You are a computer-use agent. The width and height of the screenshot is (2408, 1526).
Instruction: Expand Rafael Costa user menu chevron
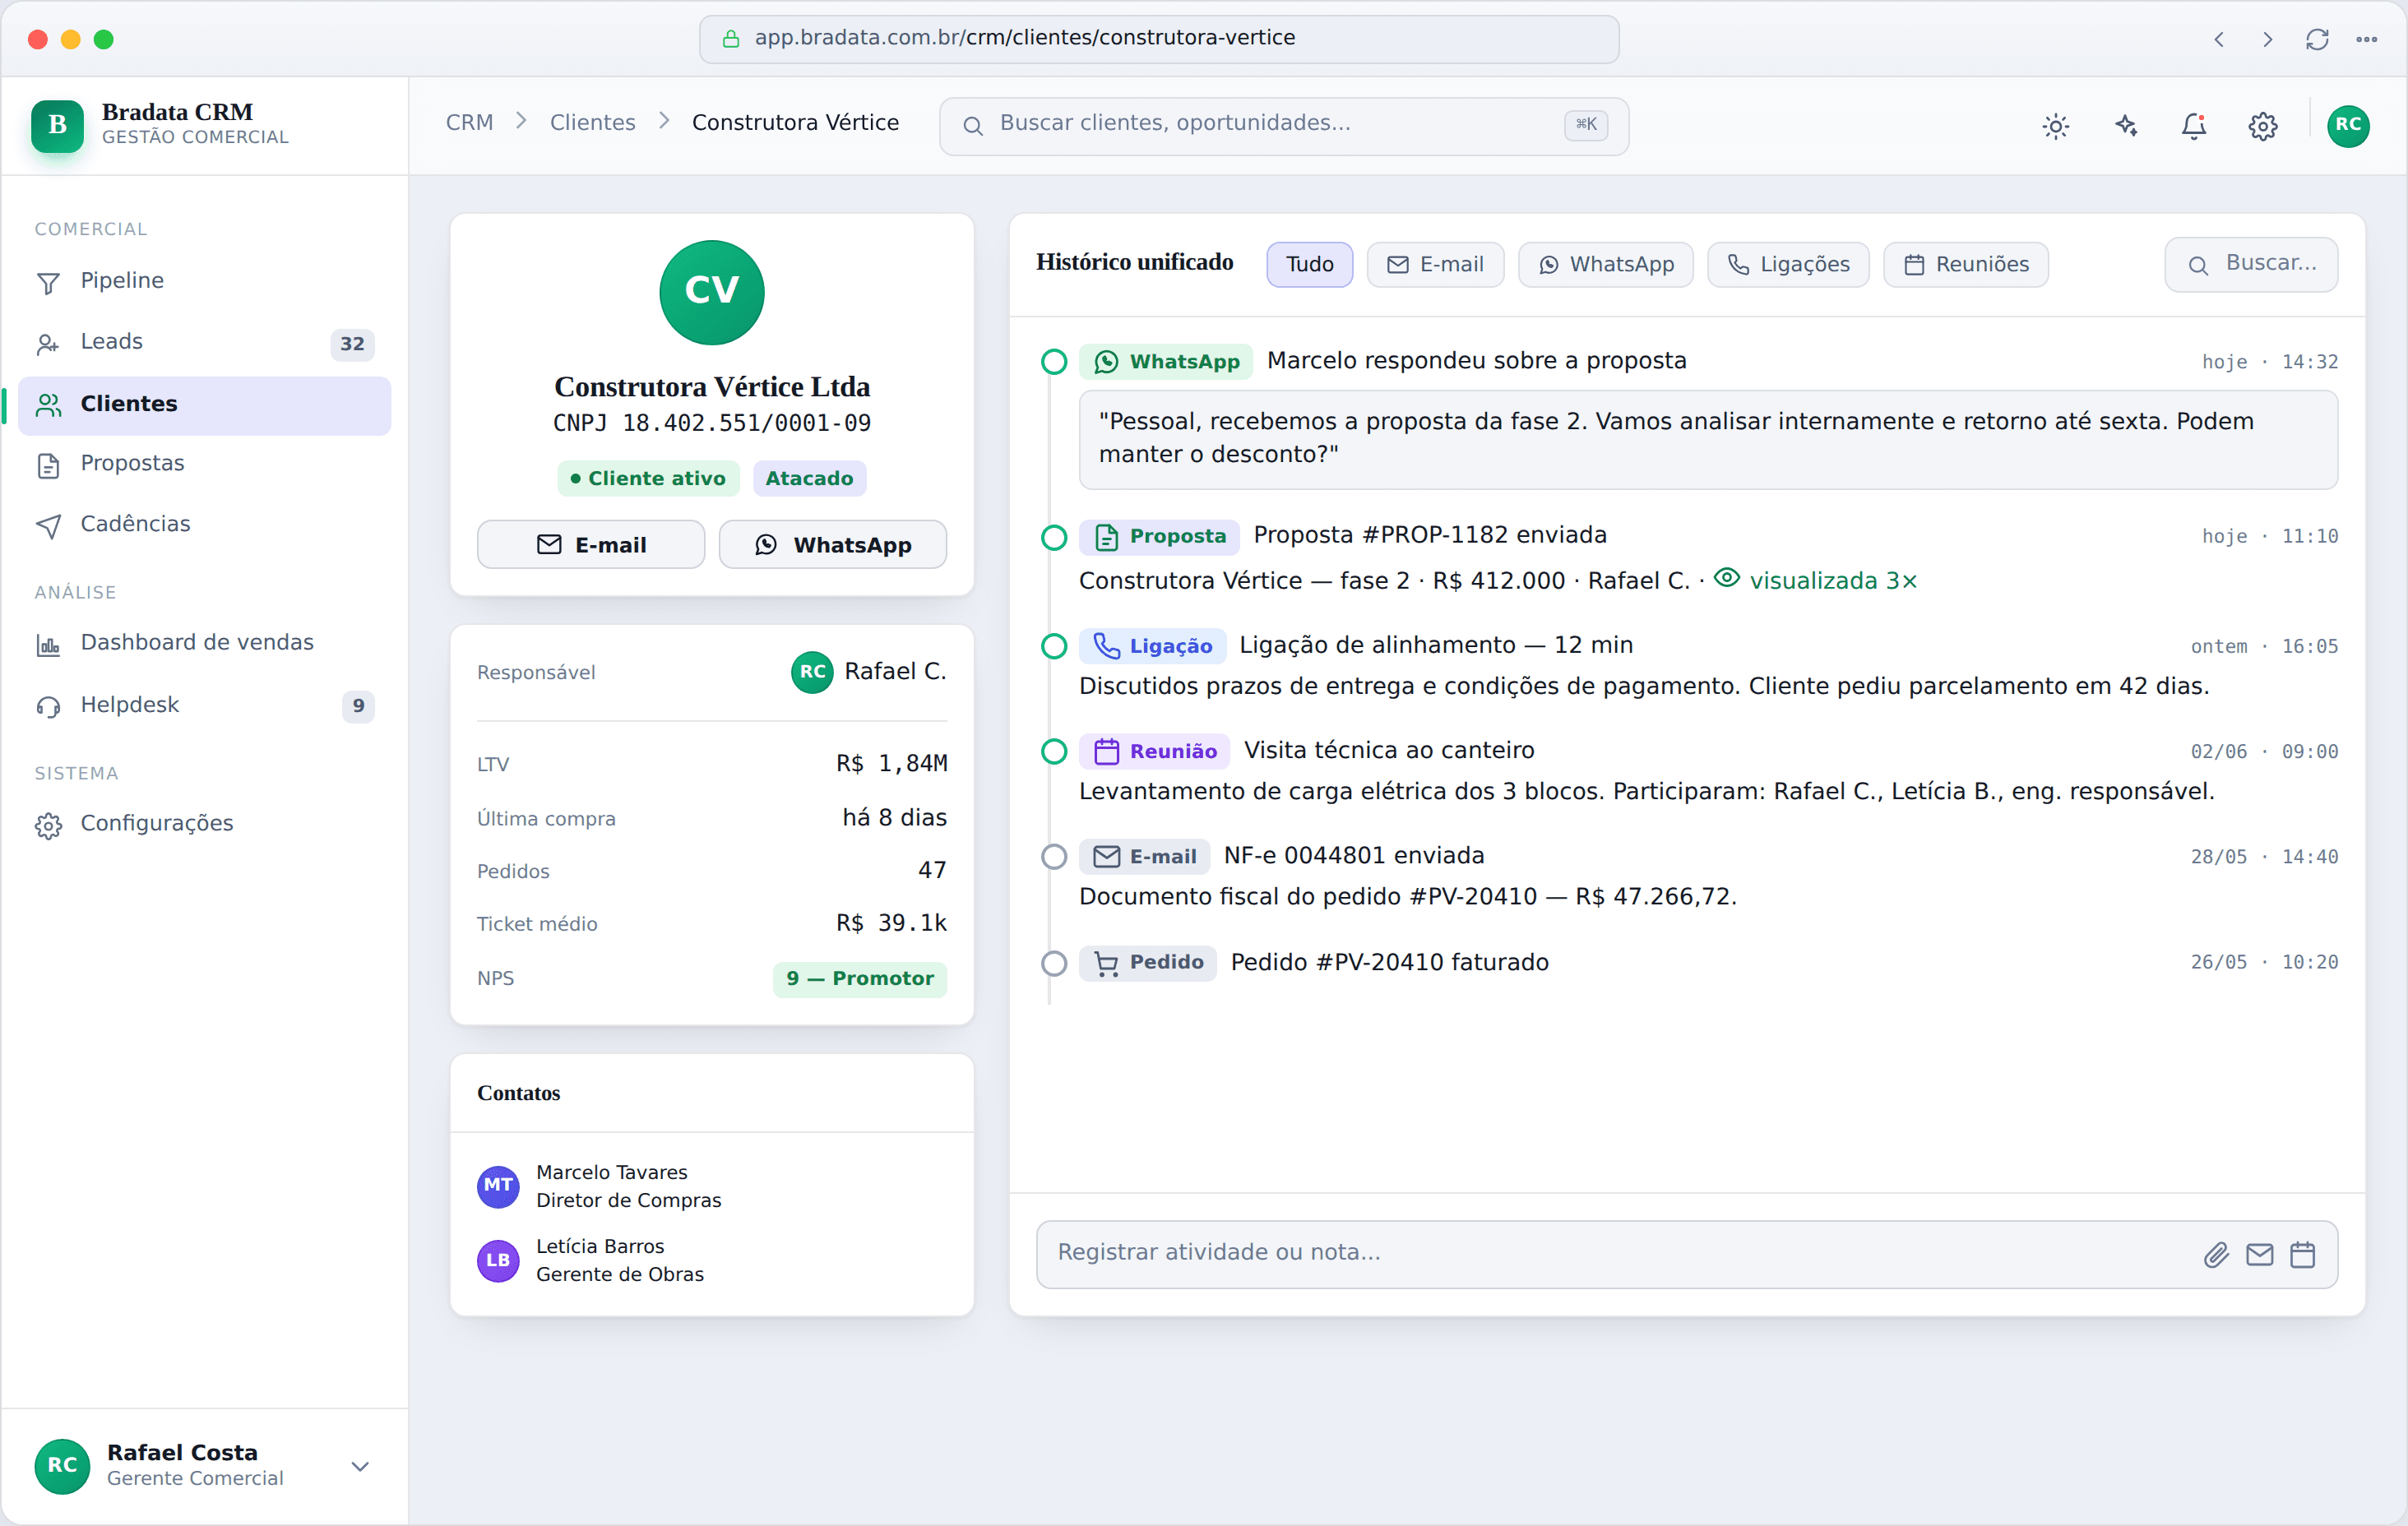point(360,1466)
